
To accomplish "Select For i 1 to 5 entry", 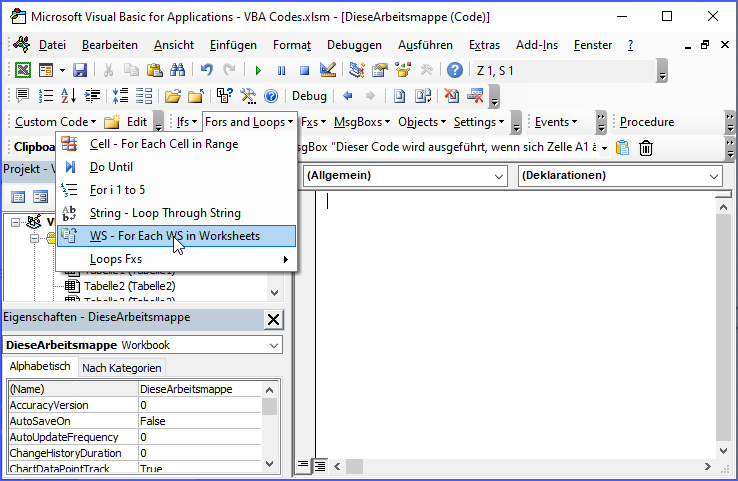I will click(x=176, y=190).
